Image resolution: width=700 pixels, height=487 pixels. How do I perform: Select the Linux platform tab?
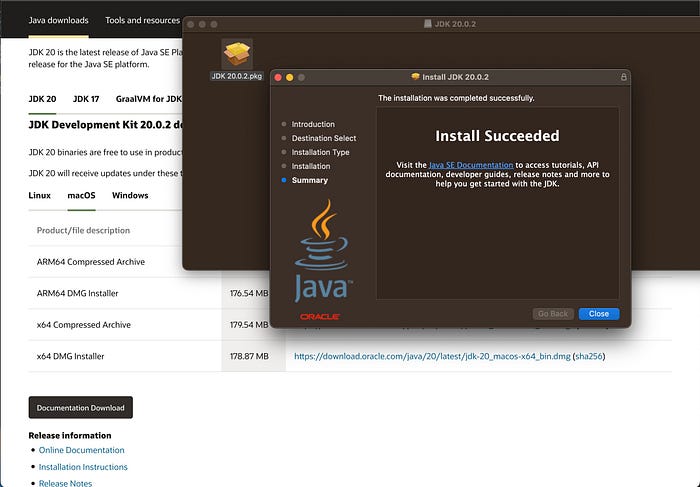pos(40,195)
